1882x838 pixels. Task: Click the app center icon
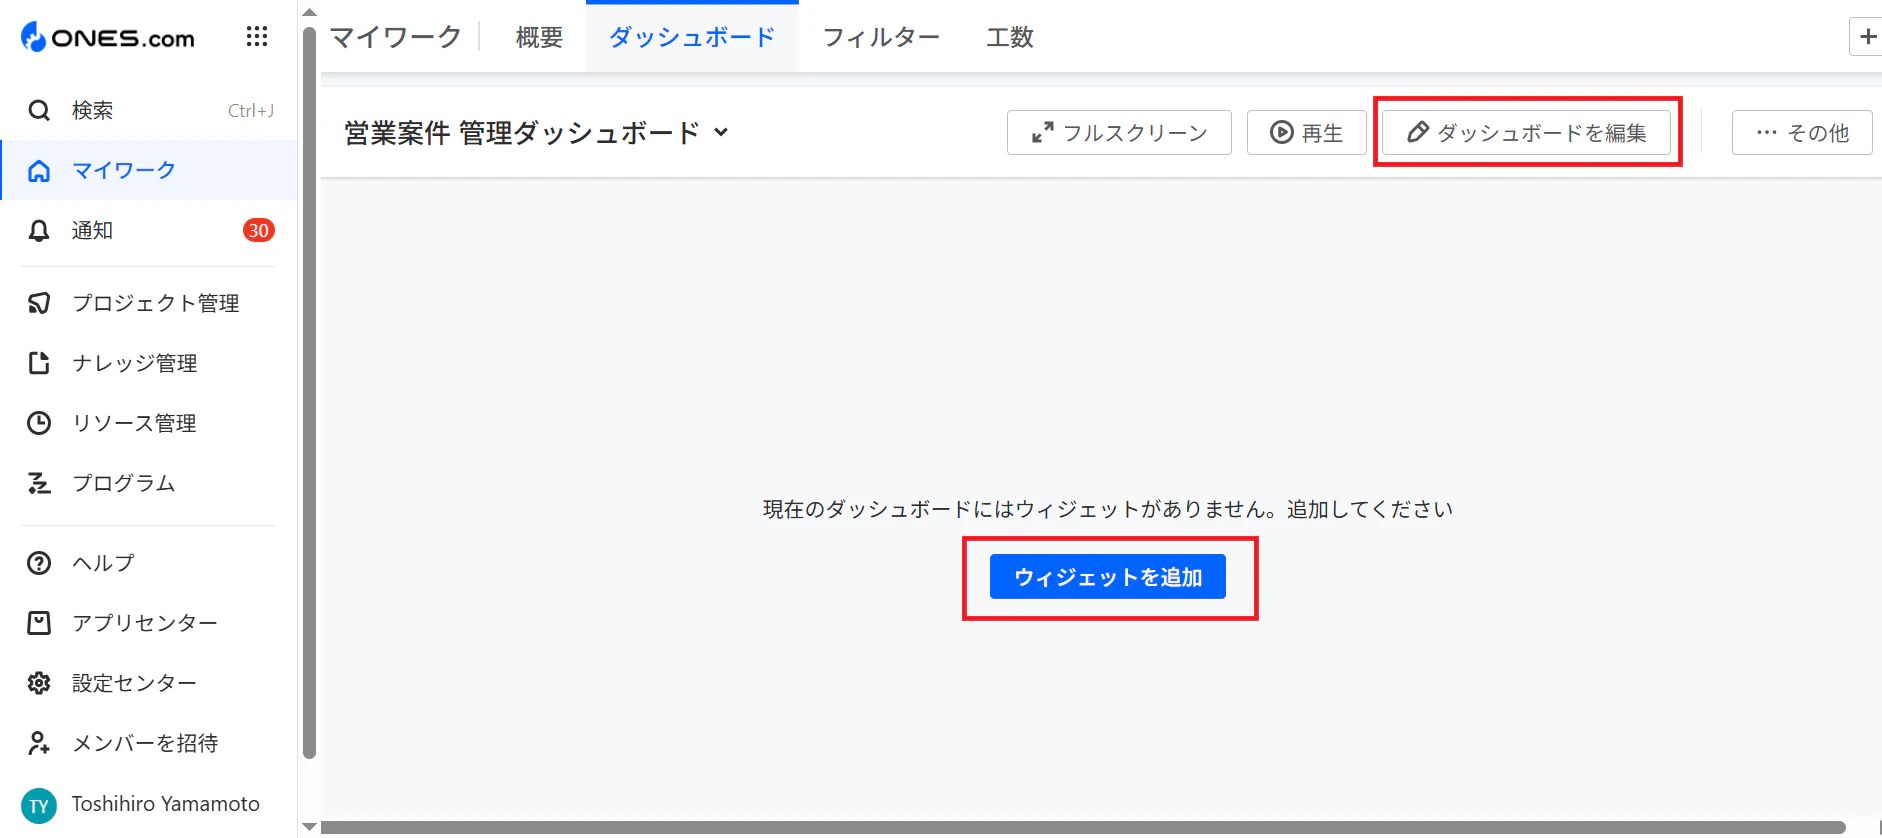tap(39, 623)
